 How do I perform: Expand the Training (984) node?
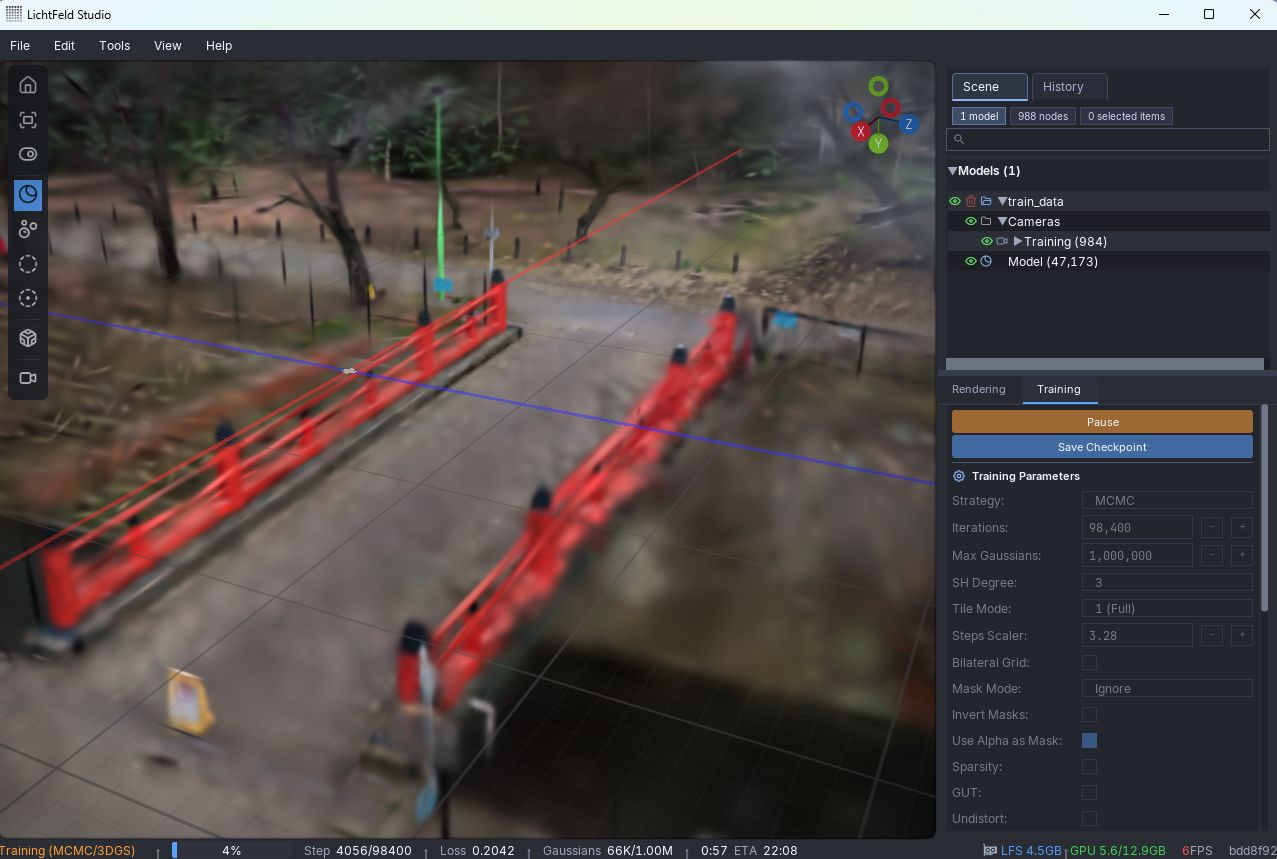coord(1018,242)
